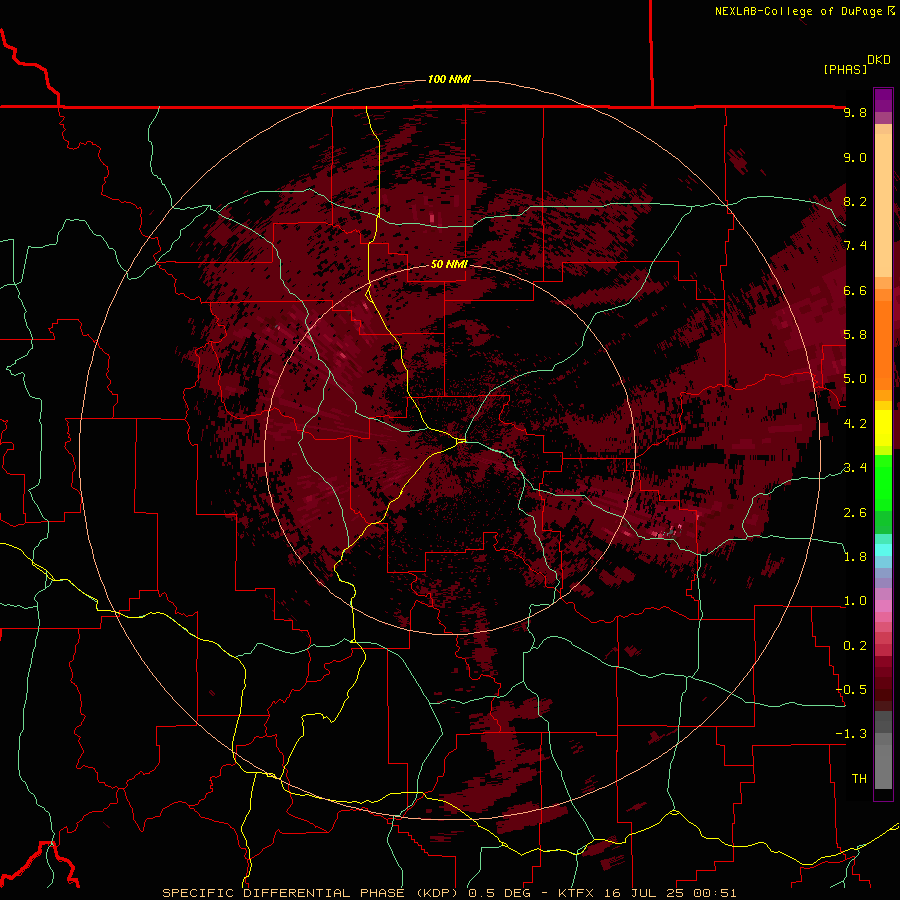
Task: Pick the pink color bar segment
Action: click(x=883, y=606)
